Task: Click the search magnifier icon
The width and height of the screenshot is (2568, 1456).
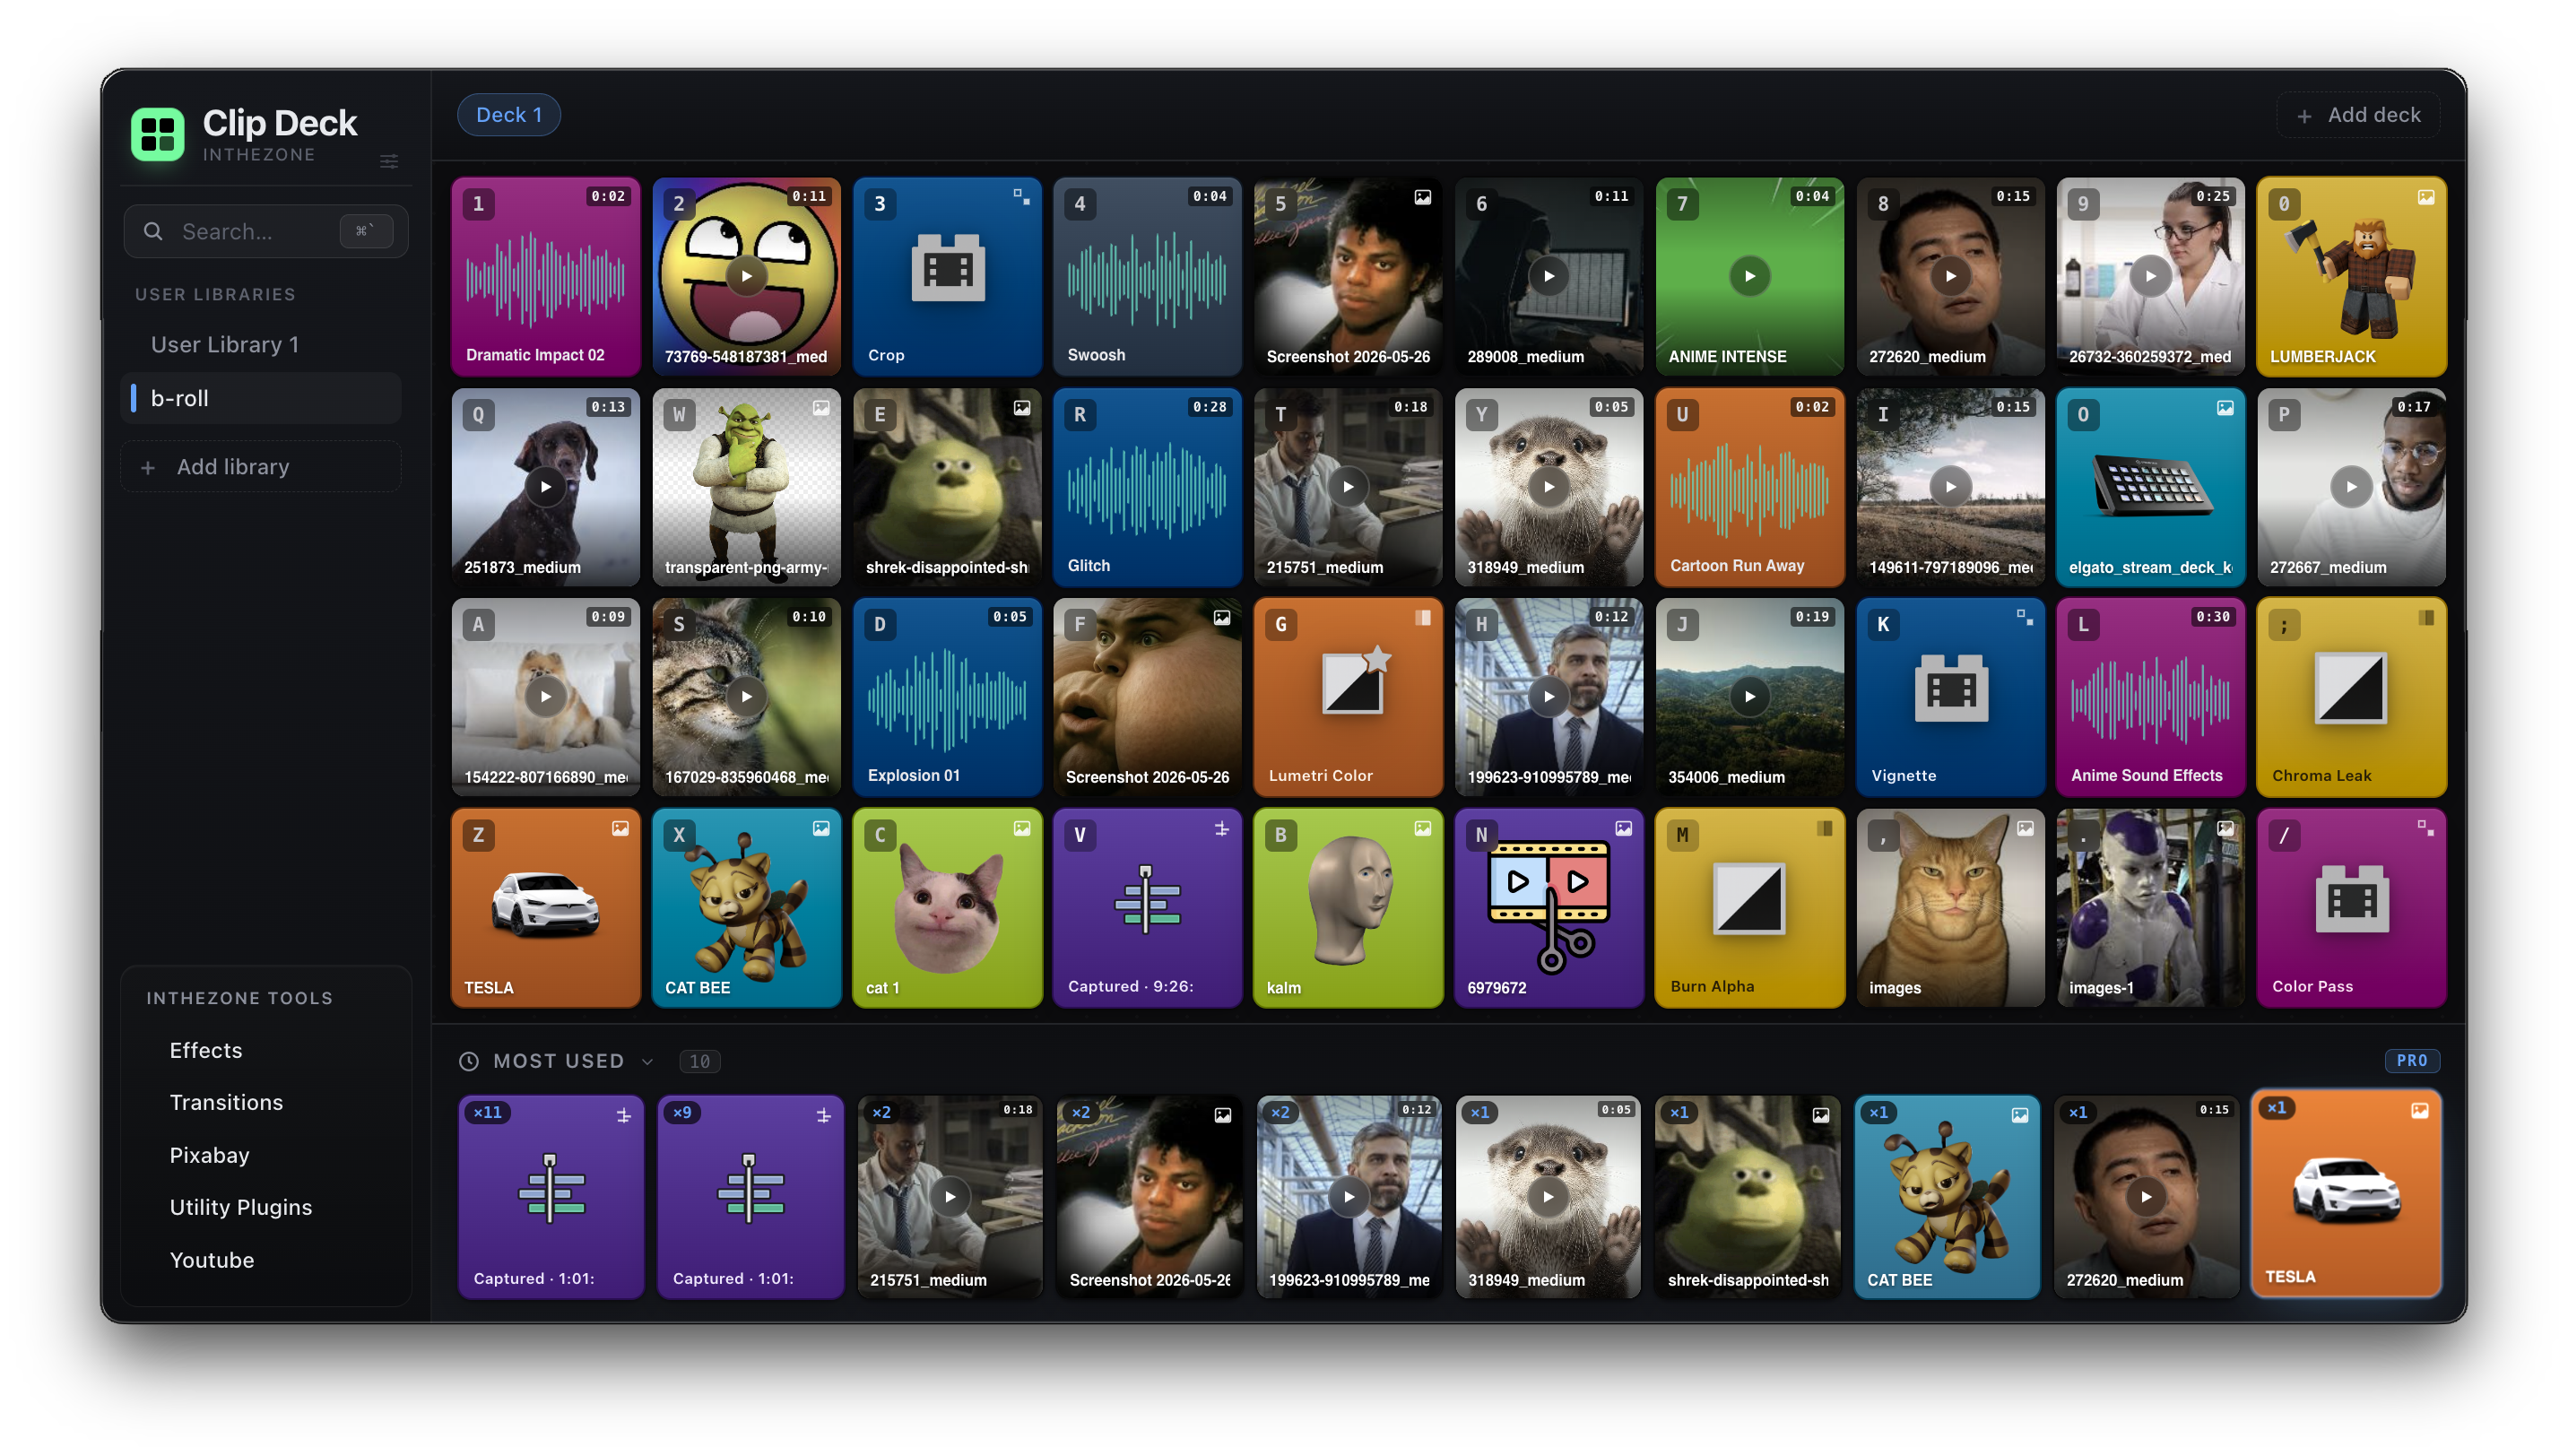Action: click(153, 232)
